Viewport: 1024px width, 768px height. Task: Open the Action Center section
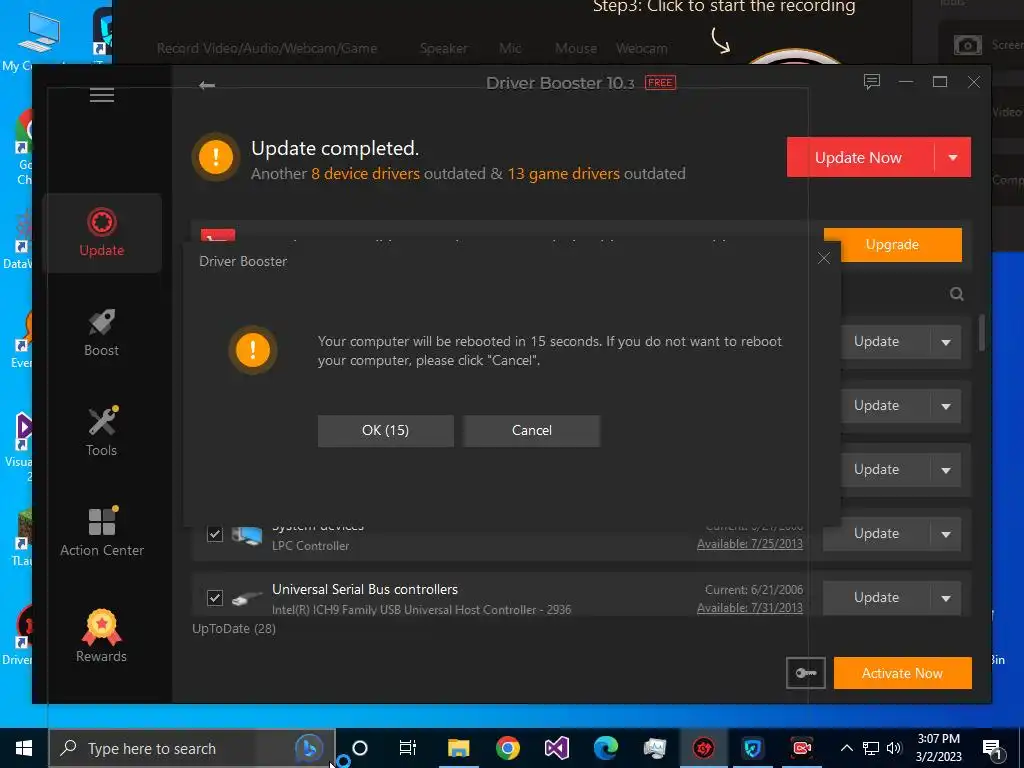point(102,532)
